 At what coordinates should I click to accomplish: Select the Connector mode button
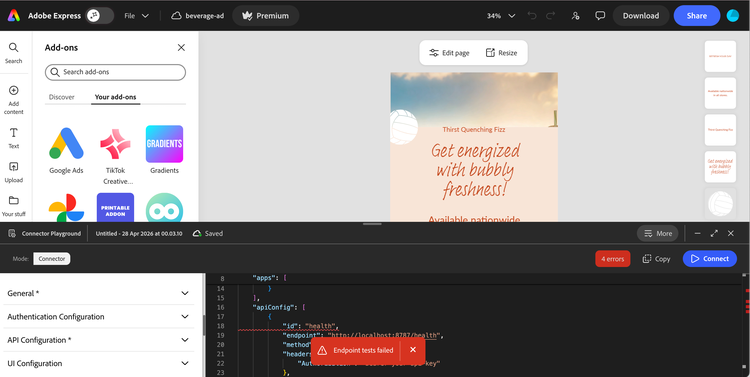(52, 259)
